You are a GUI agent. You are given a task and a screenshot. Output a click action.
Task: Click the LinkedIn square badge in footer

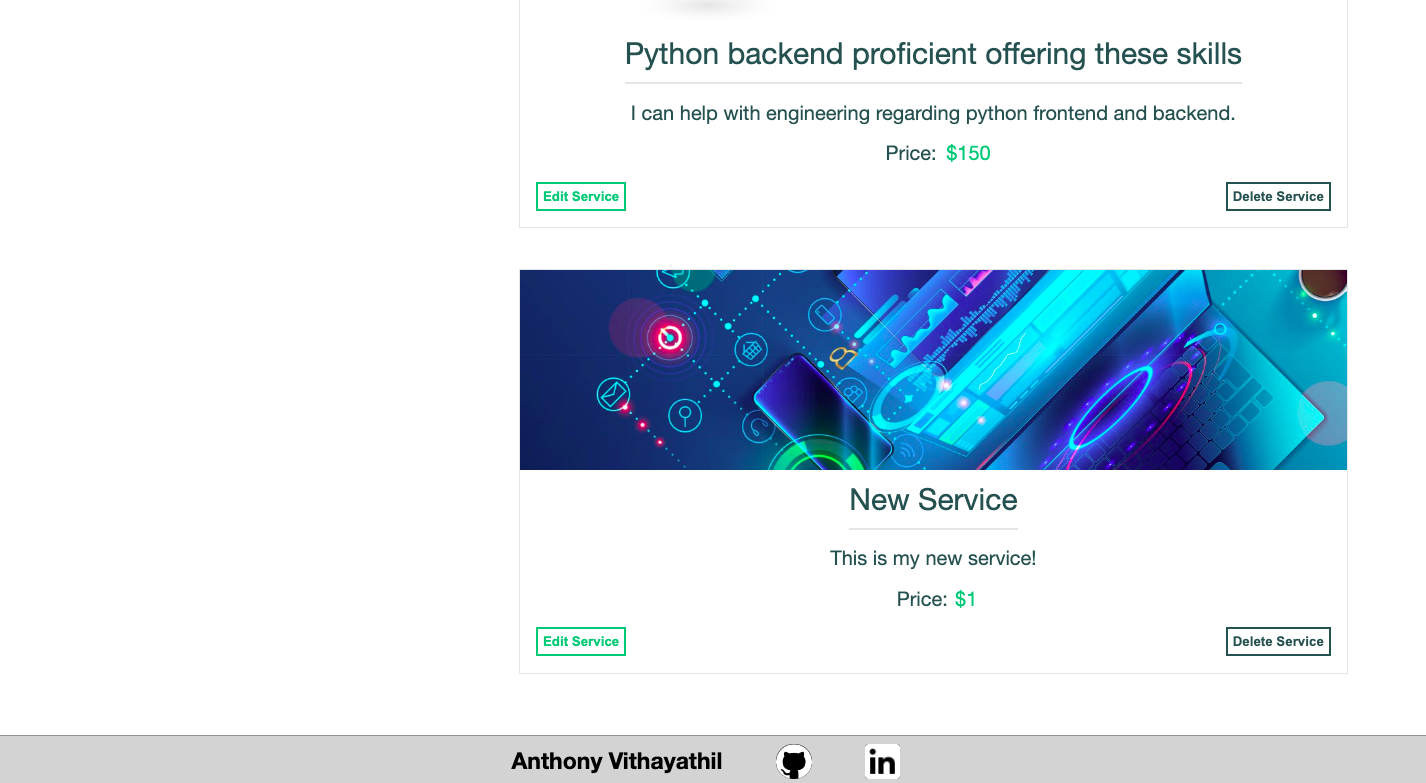tap(882, 761)
